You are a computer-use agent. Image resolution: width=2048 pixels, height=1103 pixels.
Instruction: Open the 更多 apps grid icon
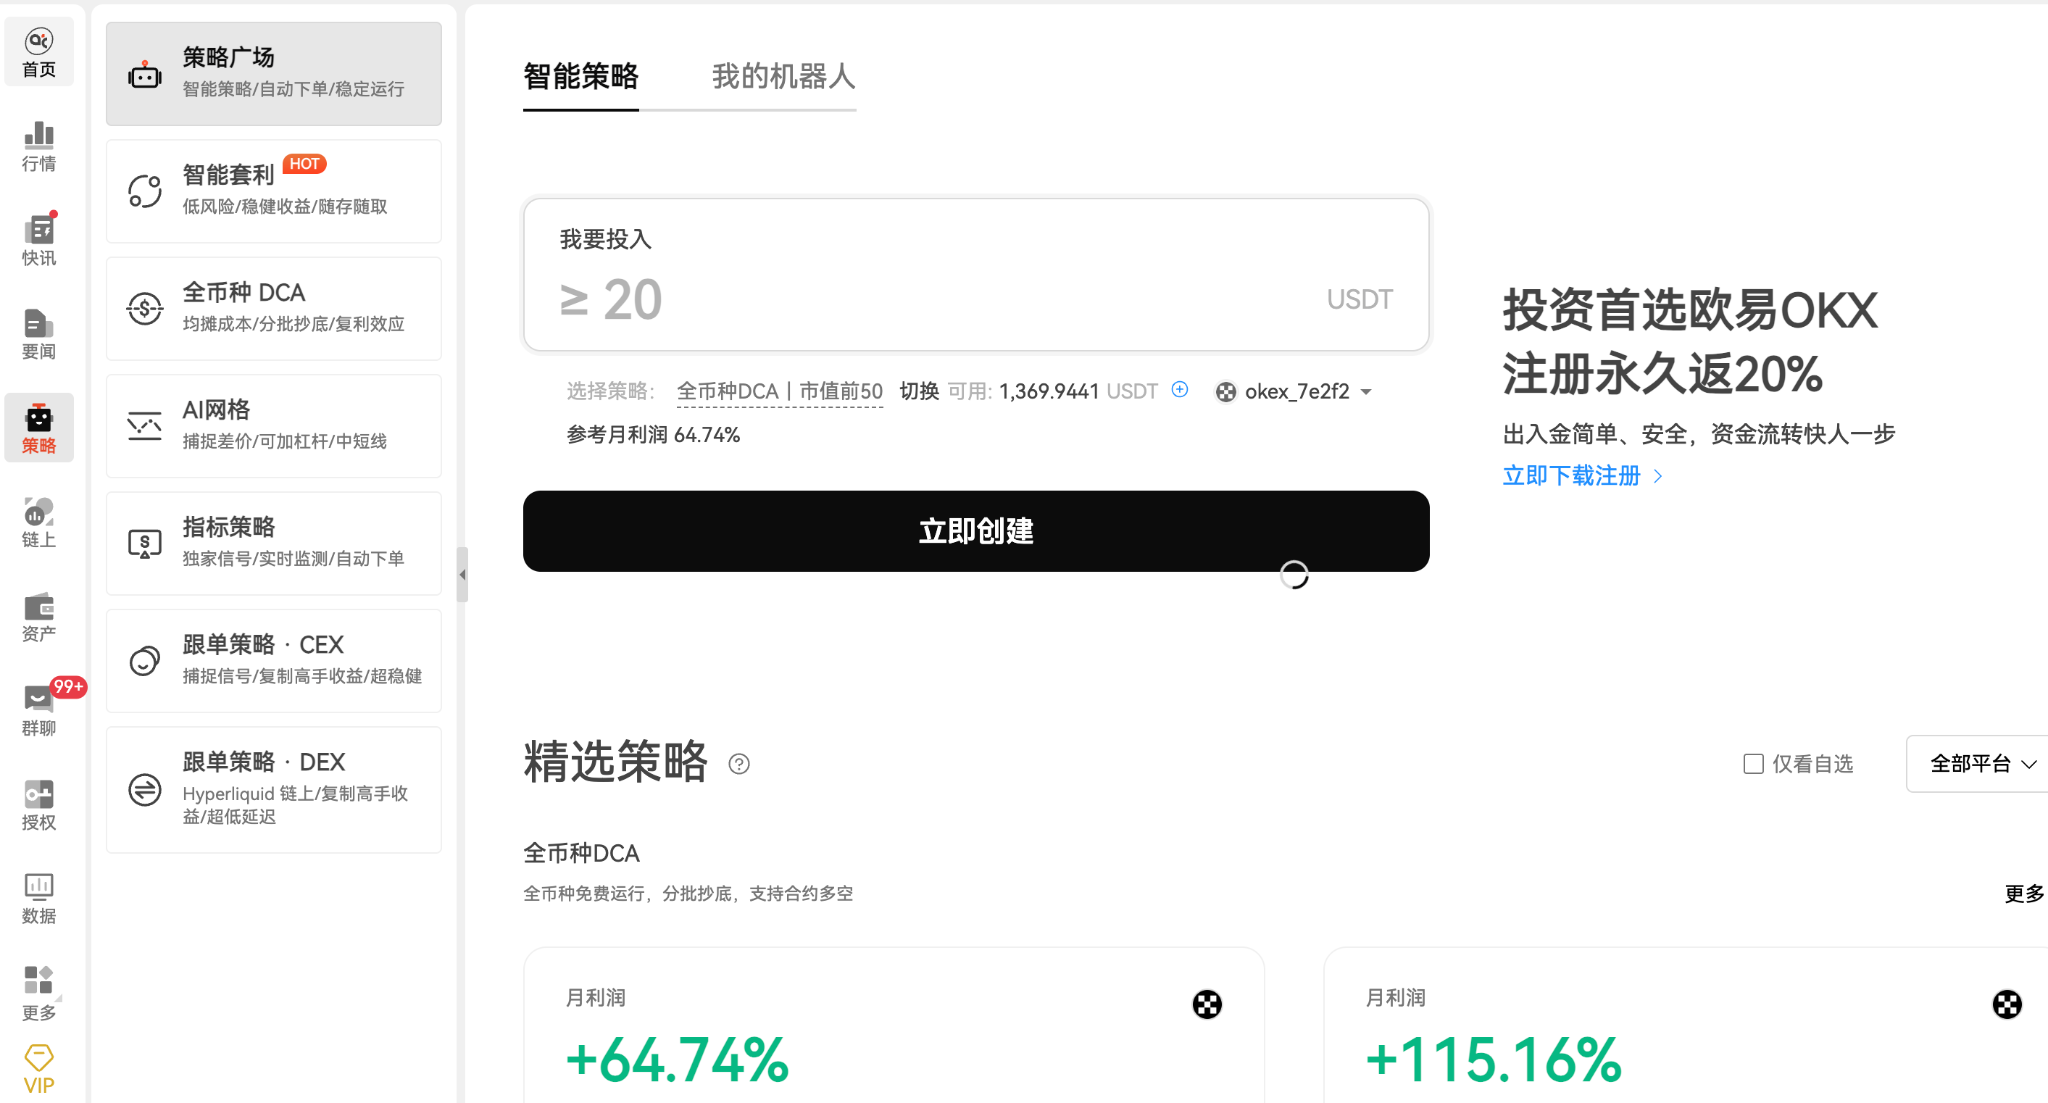pos(39,992)
